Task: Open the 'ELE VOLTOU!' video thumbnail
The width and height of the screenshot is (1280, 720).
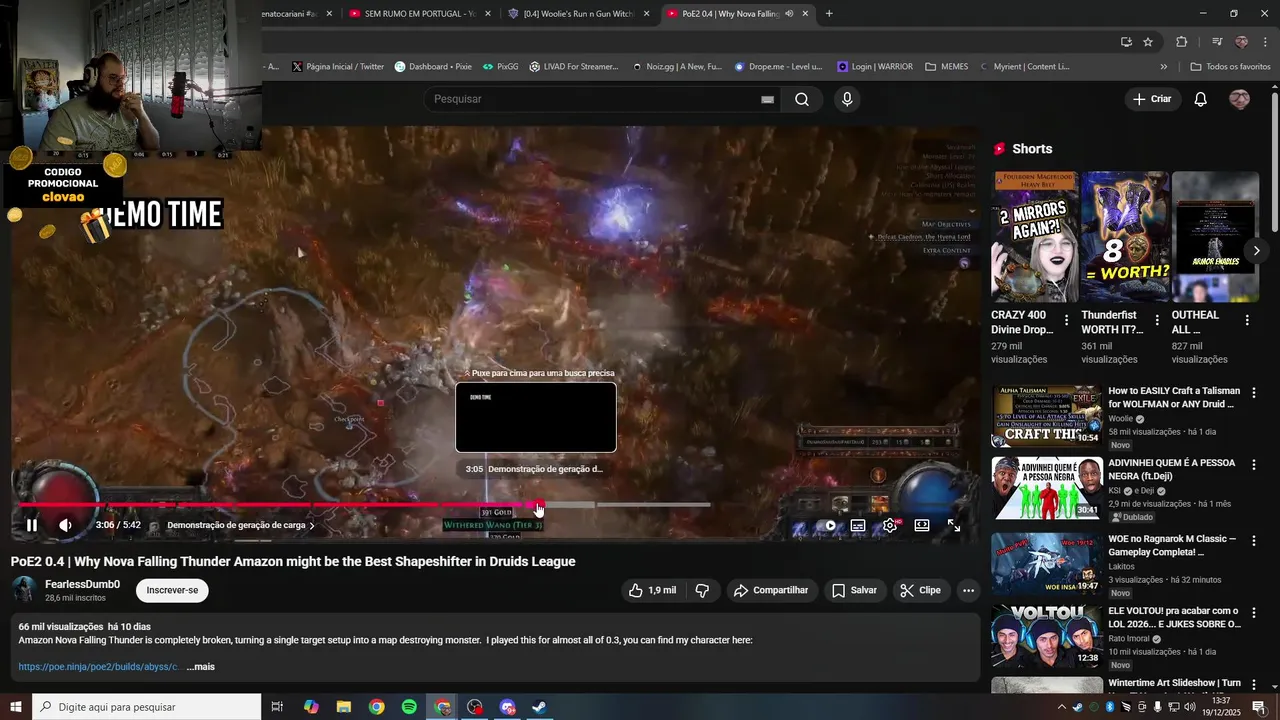Action: tap(1047, 636)
